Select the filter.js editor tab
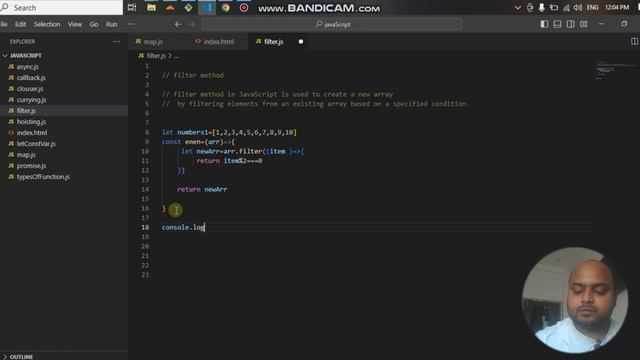Image resolution: width=640 pixels, height=360 pixels. (x=273, y=42)
